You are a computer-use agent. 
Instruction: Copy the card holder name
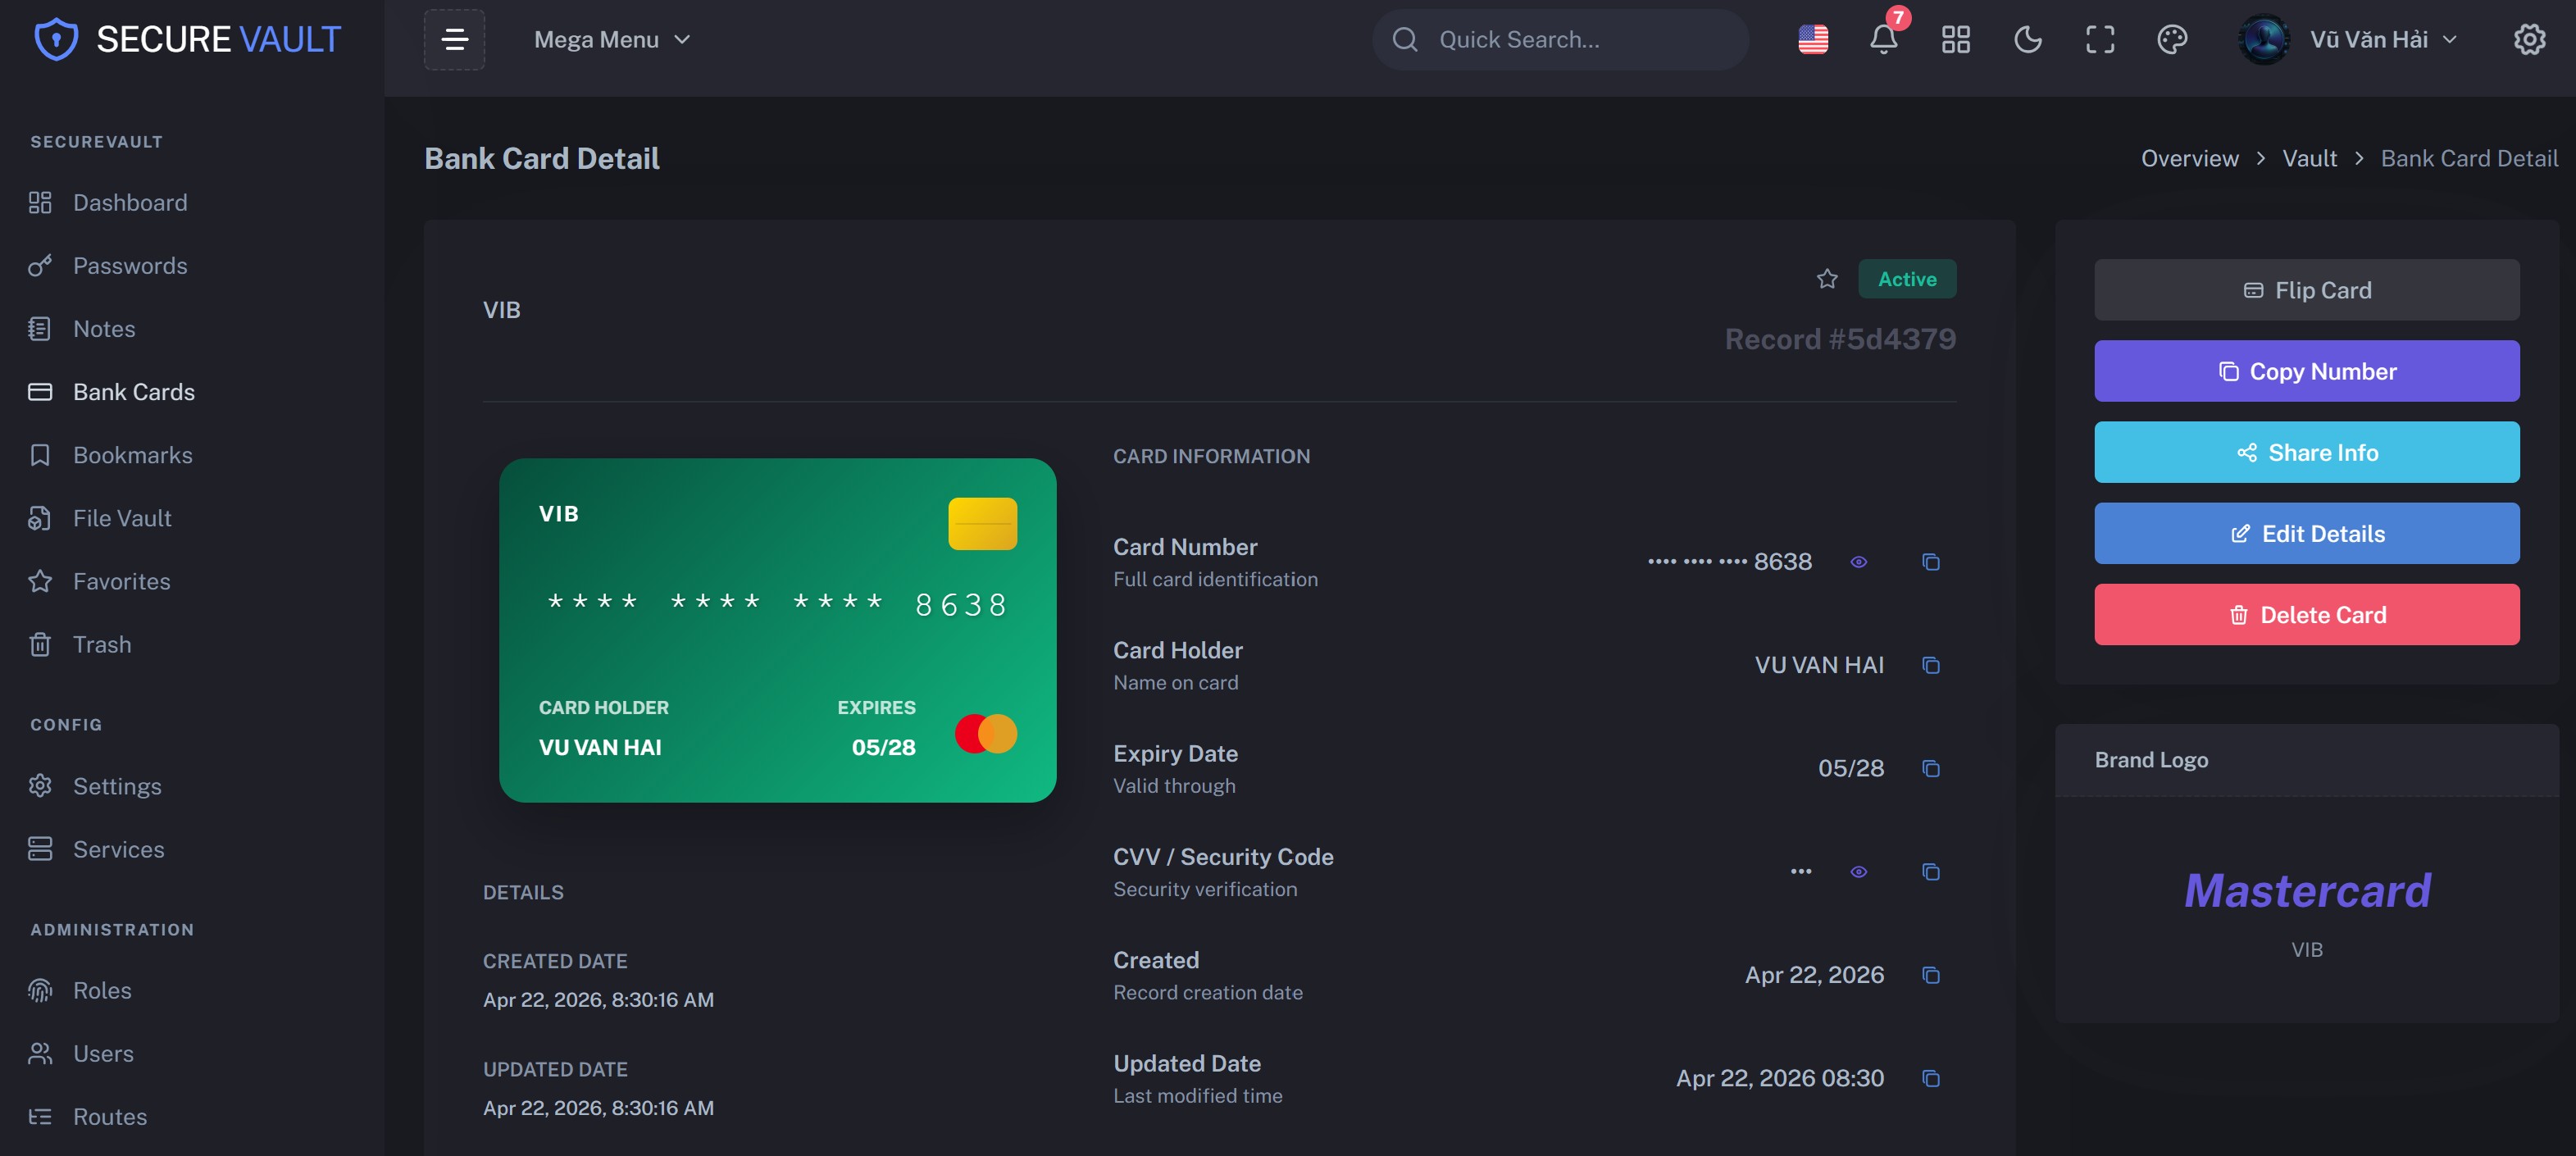1930,665
